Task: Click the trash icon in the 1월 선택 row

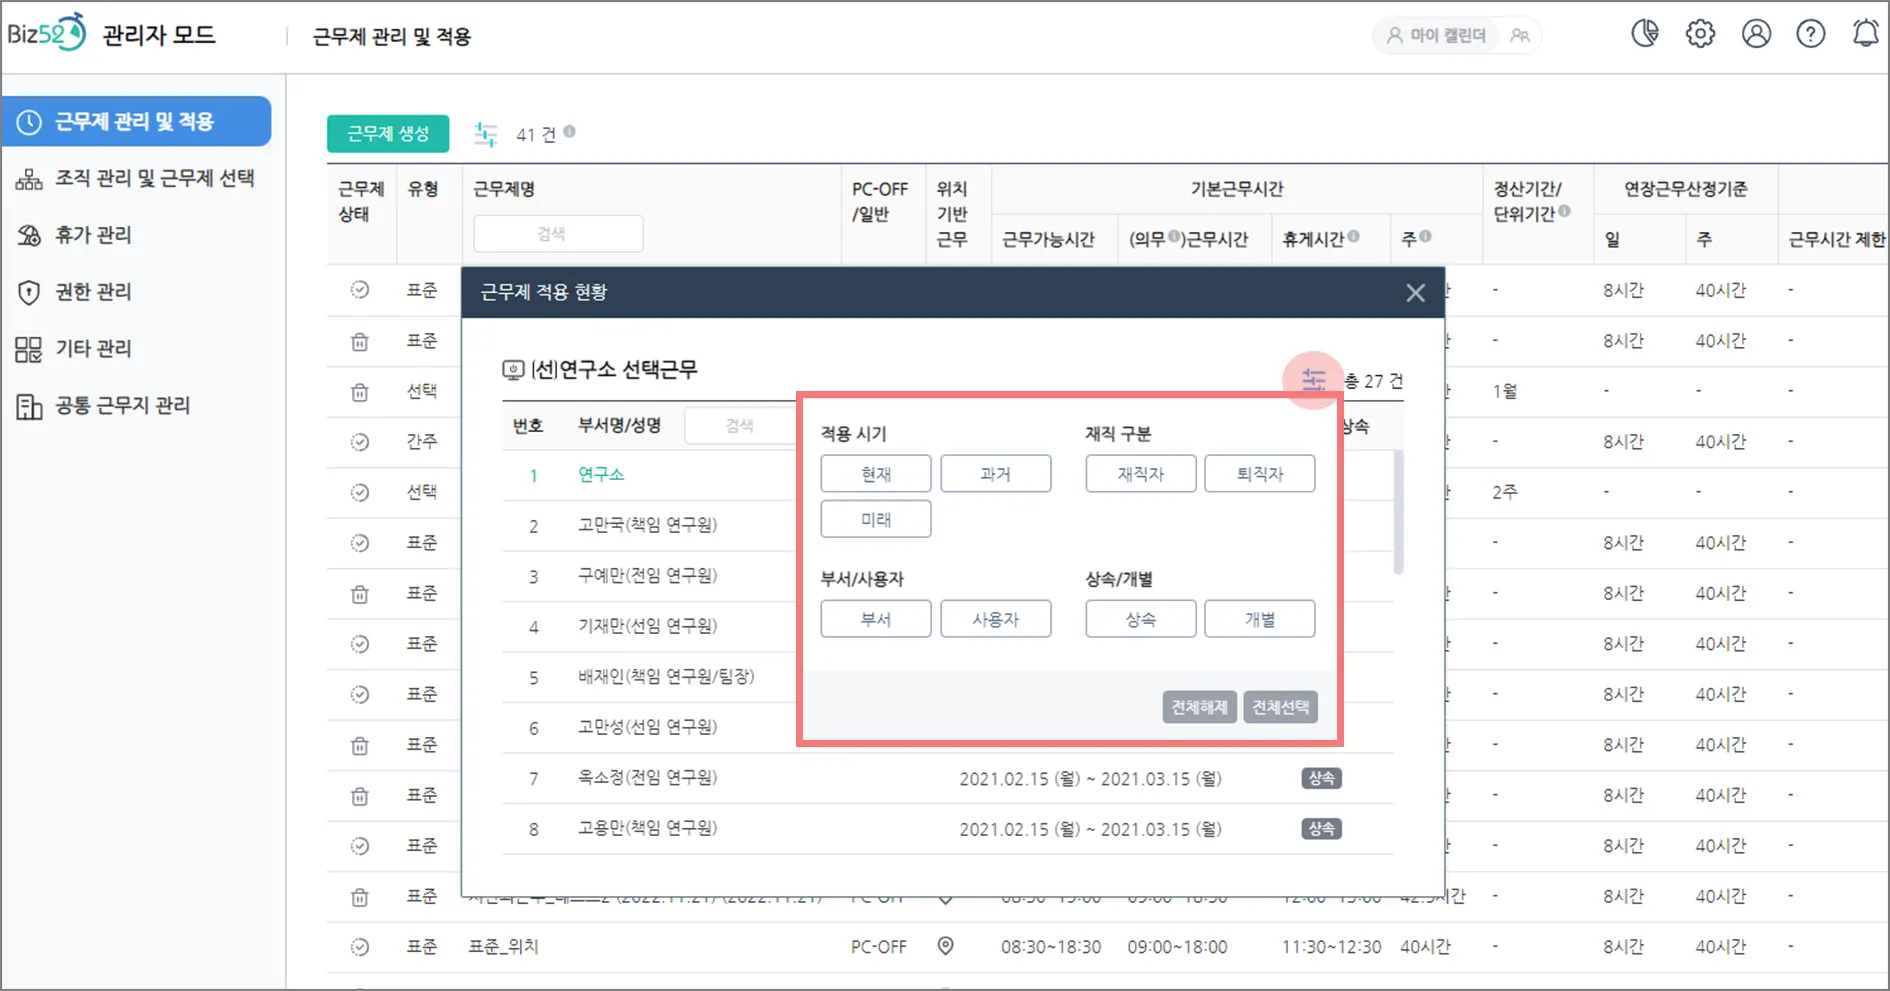Action: pyautogui.click(x=360, y=391)
